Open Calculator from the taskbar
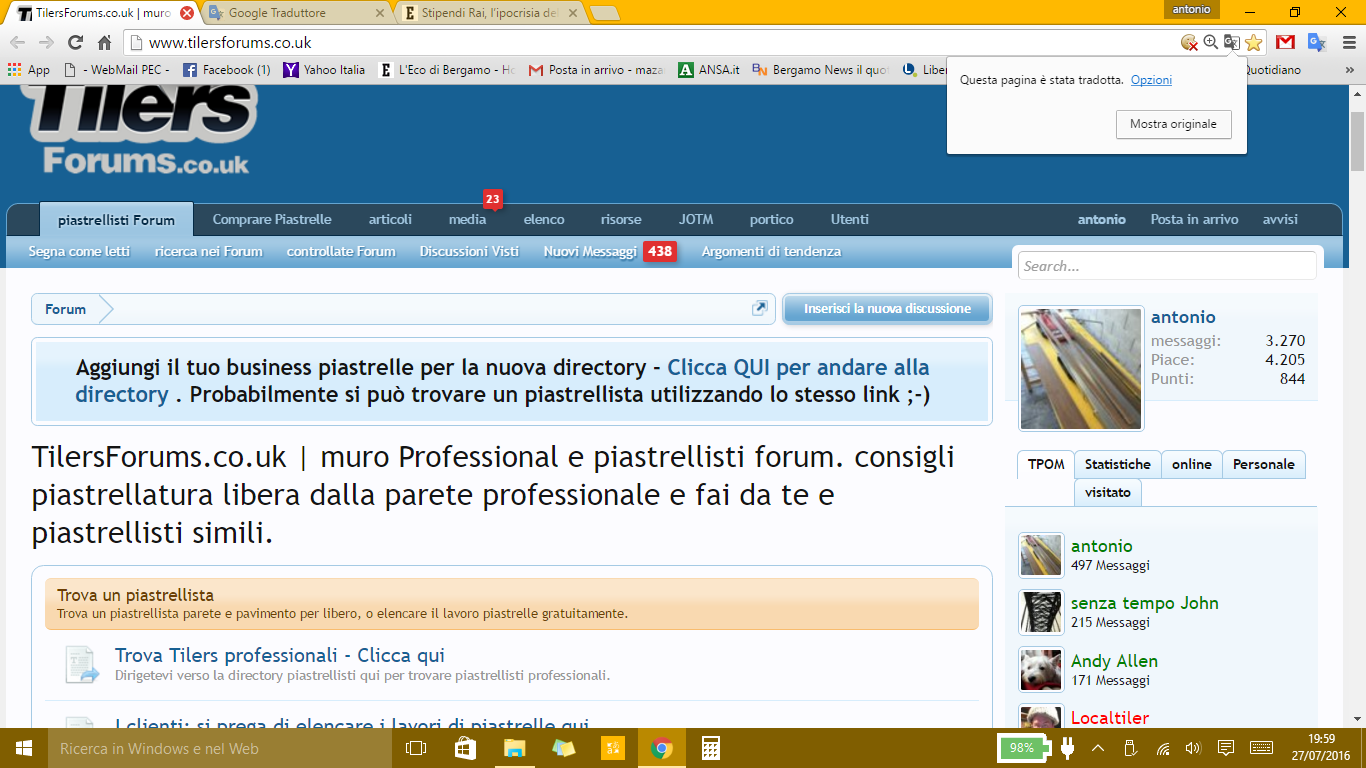This screenshot has width=1366, height=768. 711,748
